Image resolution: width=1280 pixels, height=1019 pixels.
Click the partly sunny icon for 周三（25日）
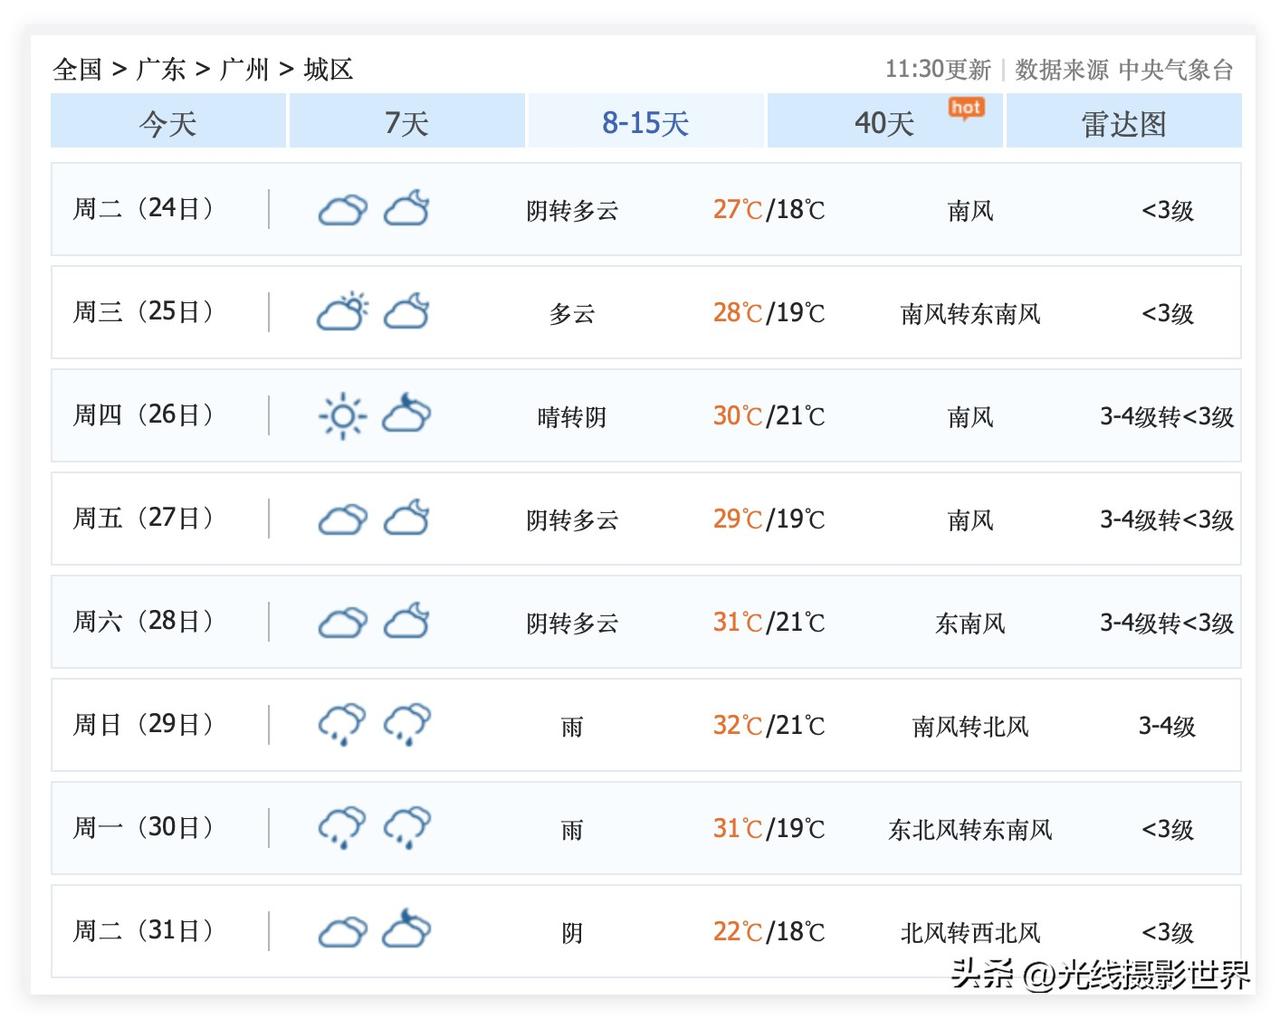click(x=342, y=312)
